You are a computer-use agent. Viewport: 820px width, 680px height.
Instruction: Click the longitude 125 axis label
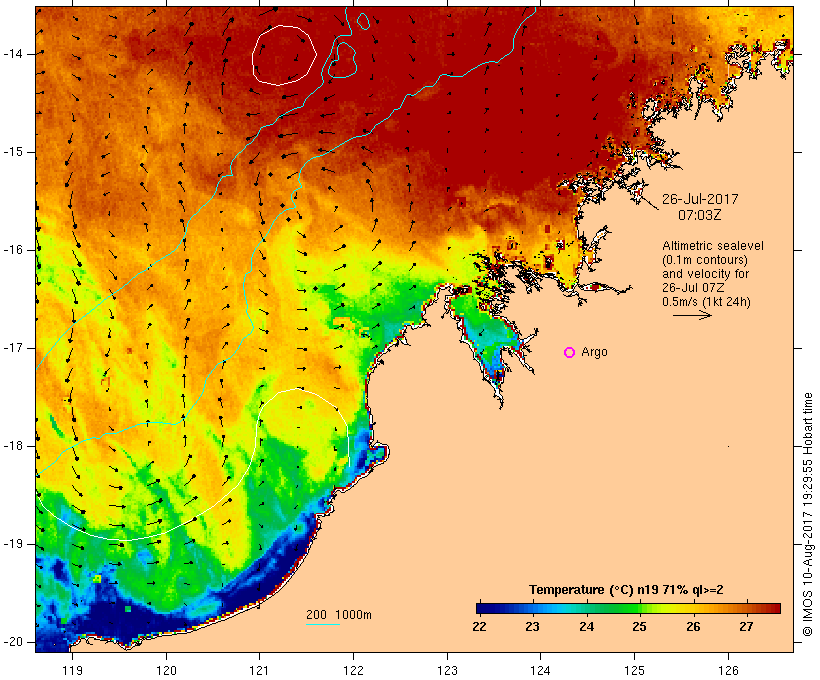click(634, 670)
